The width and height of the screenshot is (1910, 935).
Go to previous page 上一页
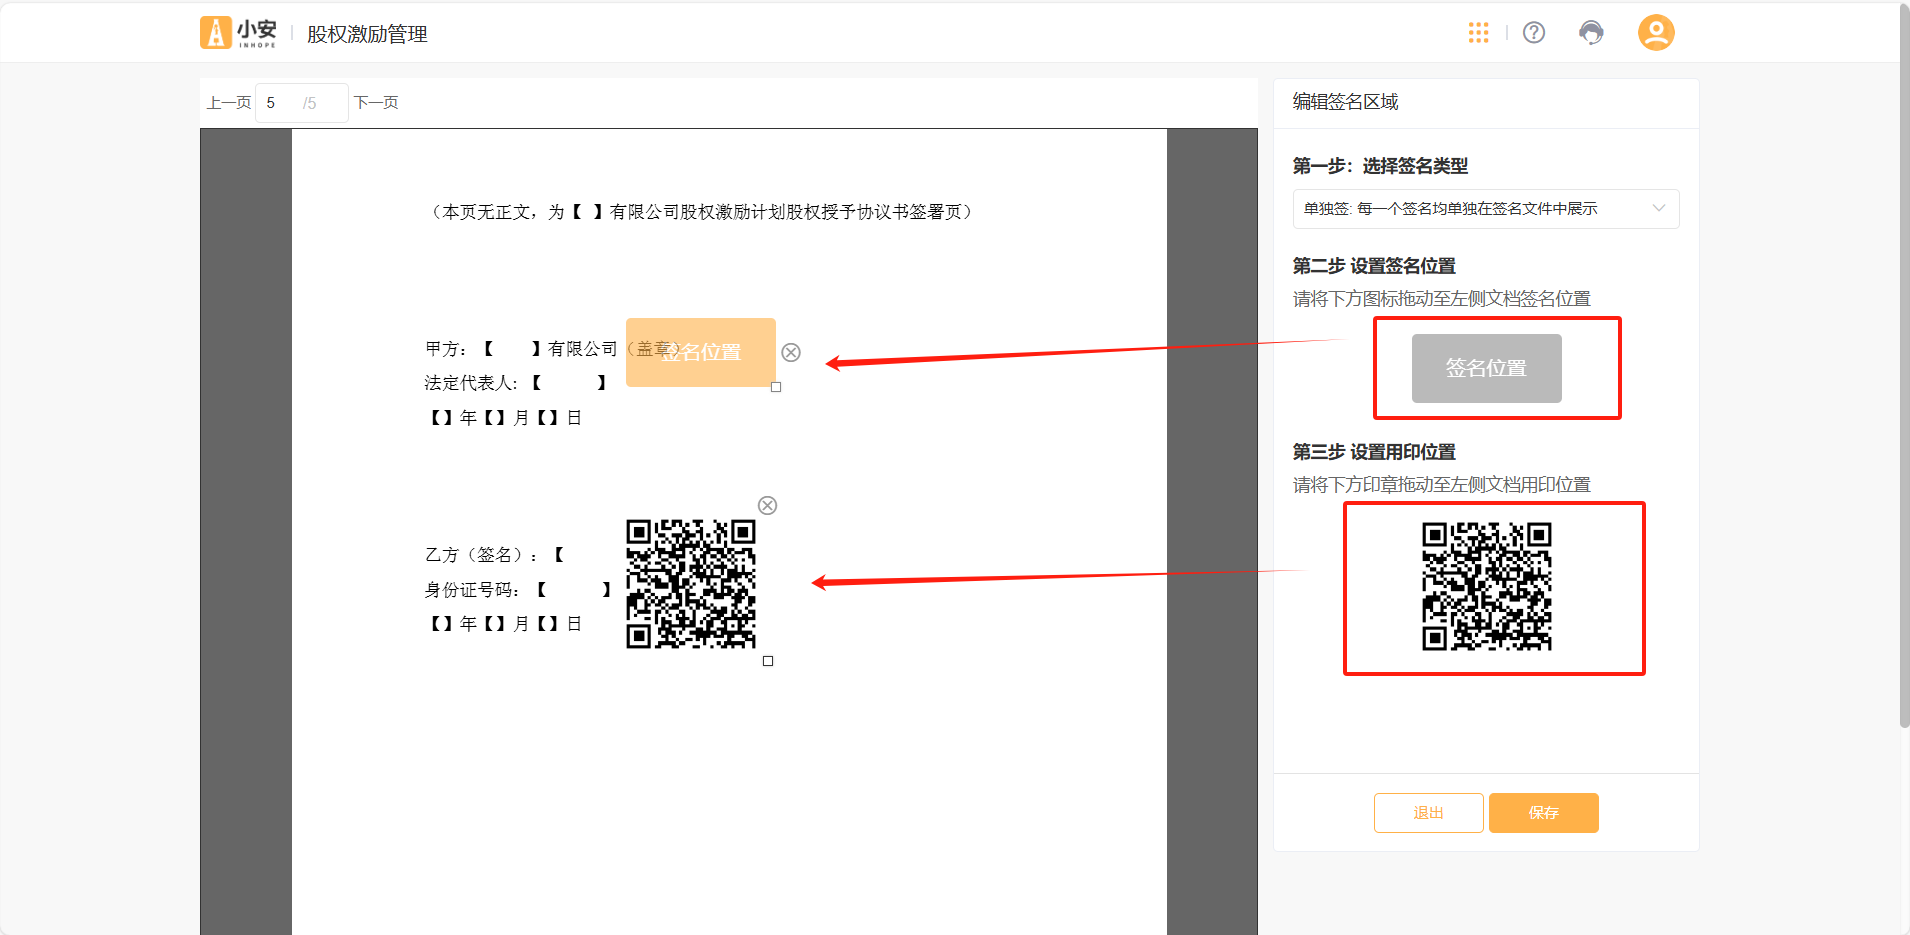click(x=229, y=103)
